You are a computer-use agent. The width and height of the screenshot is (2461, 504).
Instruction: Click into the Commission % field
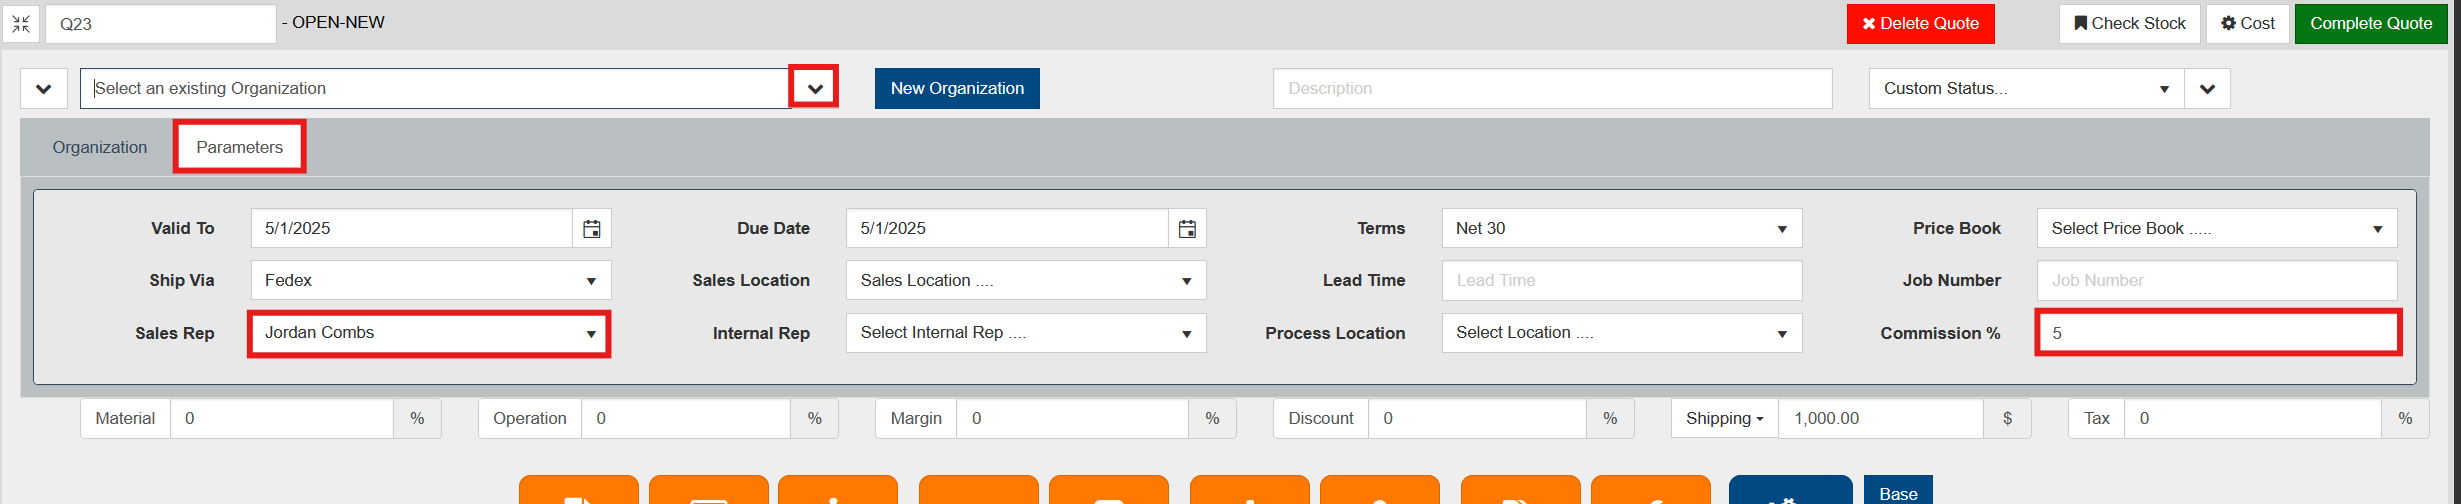(2217, 333)
